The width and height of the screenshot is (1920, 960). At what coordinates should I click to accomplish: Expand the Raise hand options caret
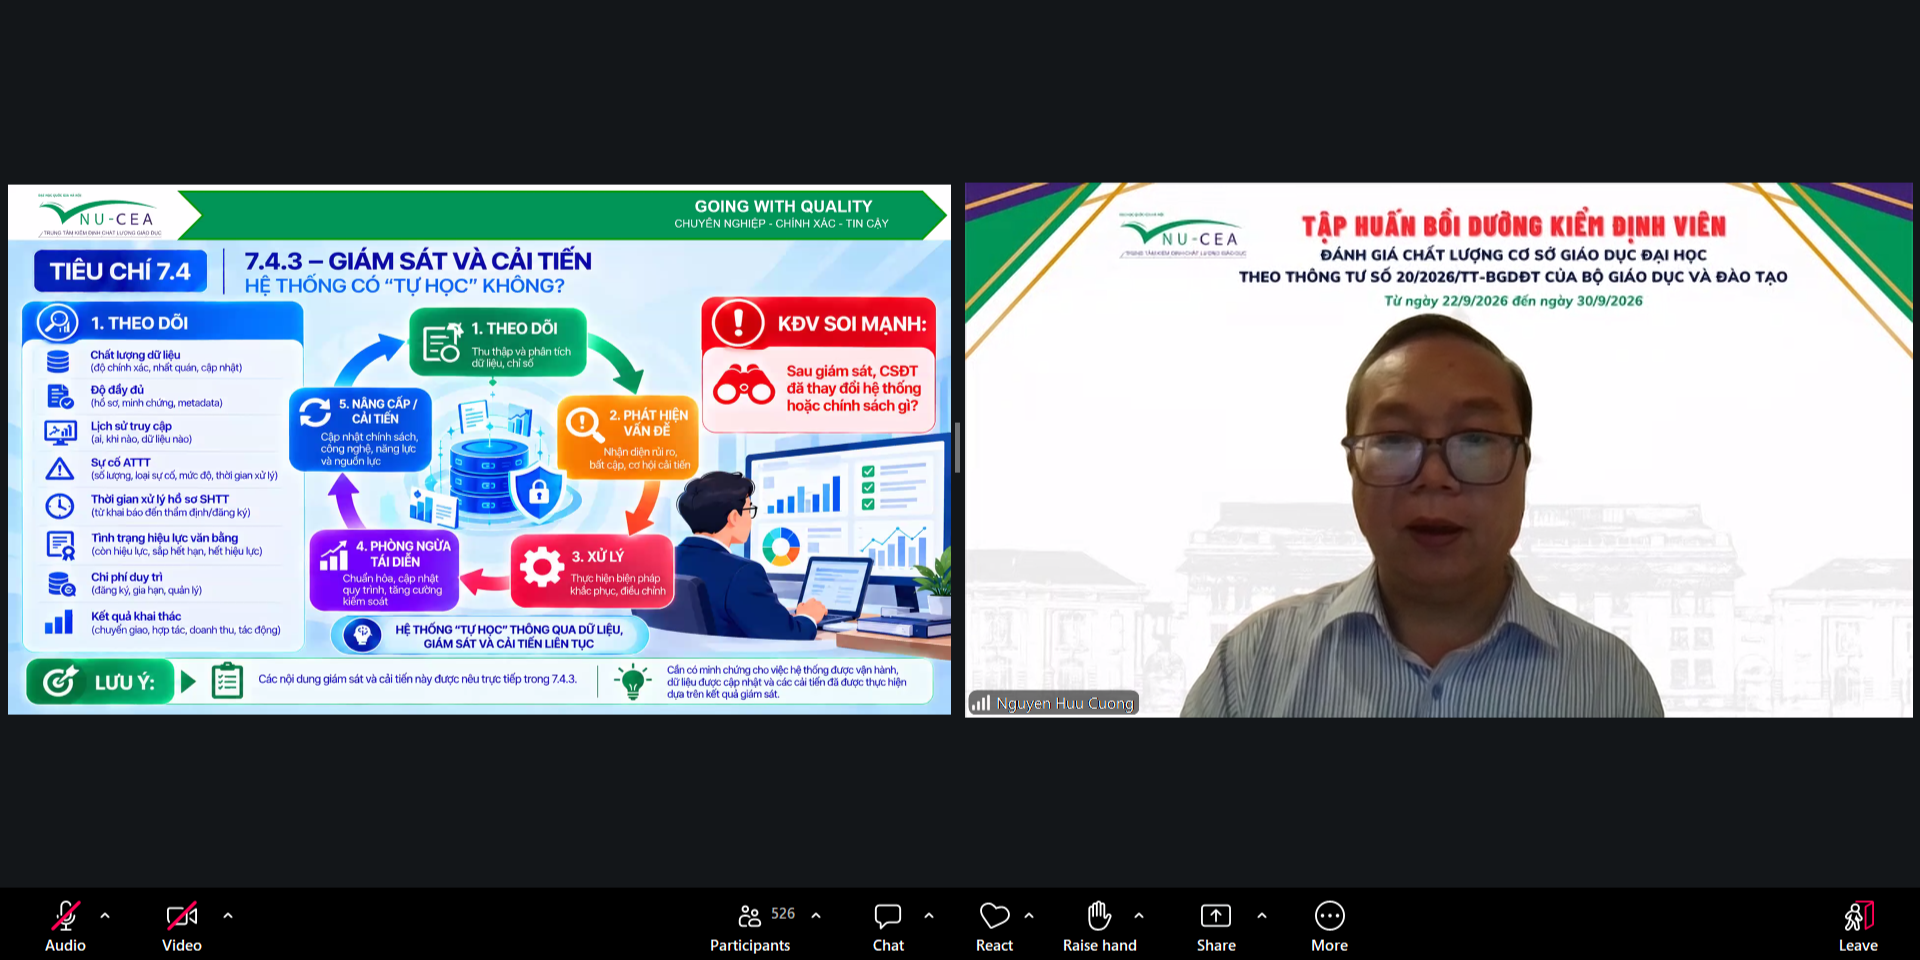coord(1139,915)
